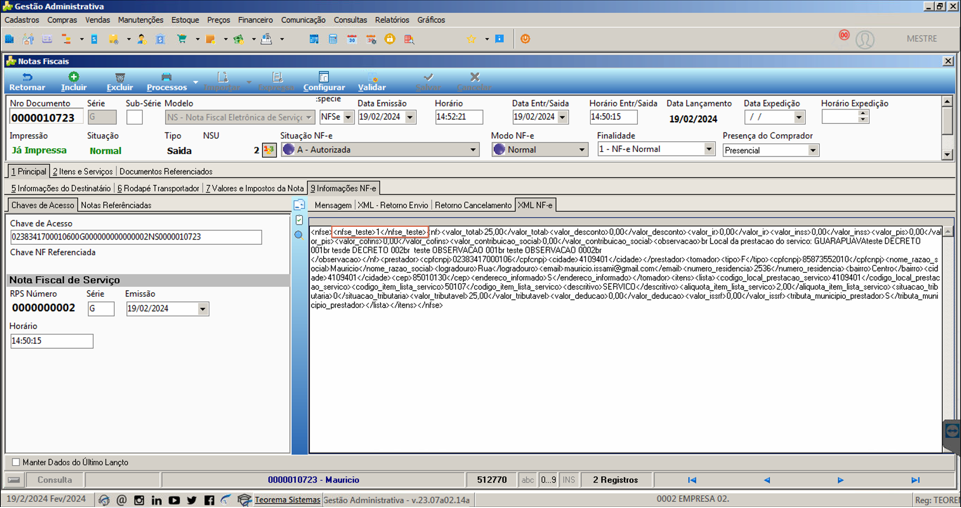
Task: Click the yellow star favorites icon
Action: pyautogui.click(x=471, y=39)
